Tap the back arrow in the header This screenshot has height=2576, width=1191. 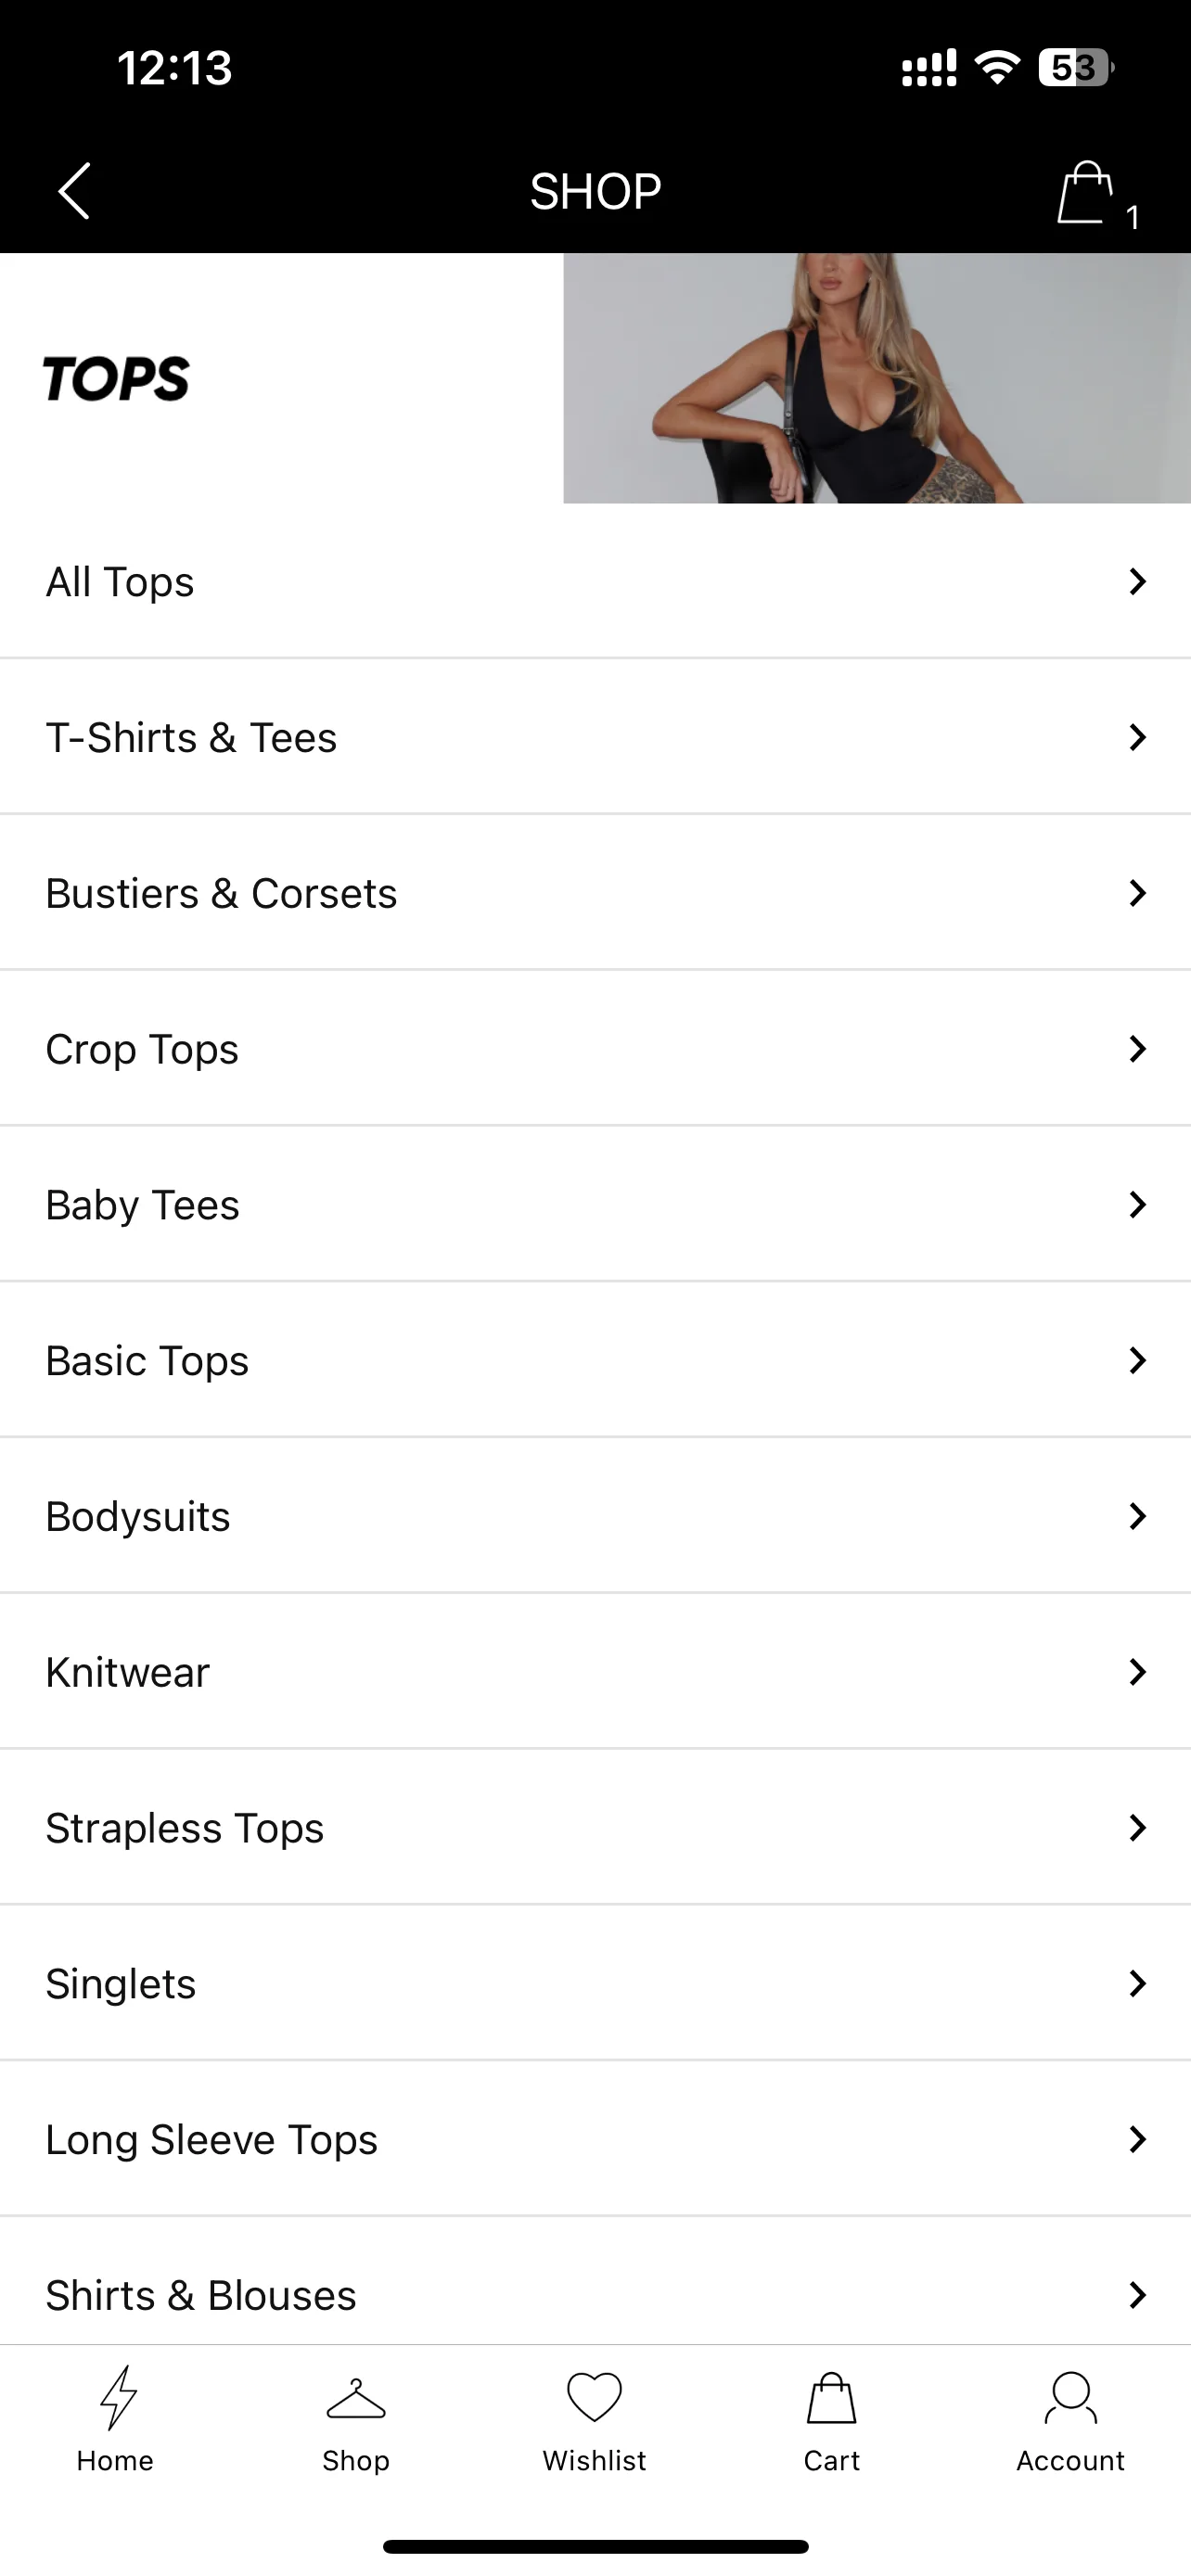point(75,190)
